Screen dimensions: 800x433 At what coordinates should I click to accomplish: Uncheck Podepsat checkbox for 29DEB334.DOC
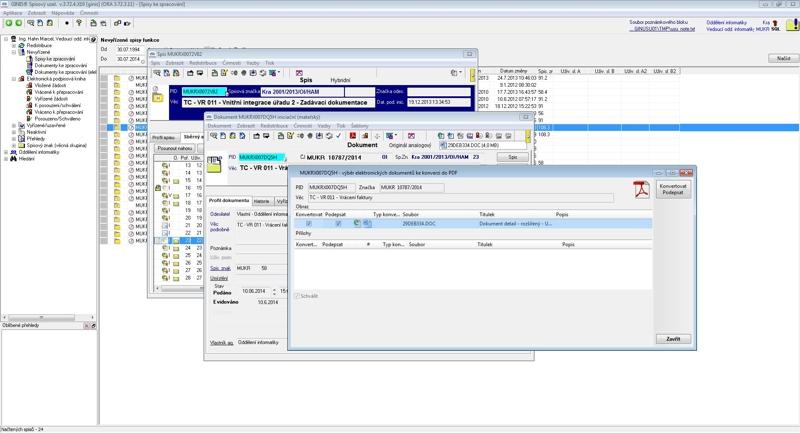339,223
